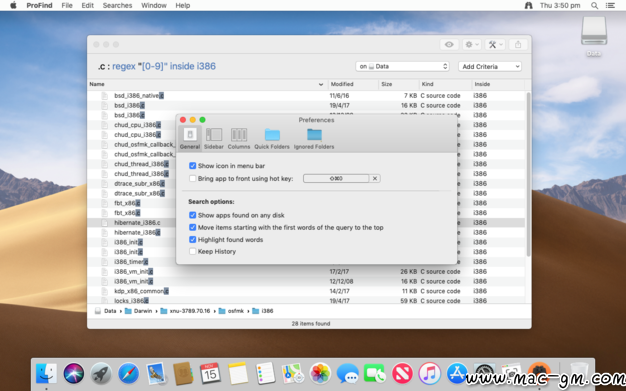Enable Bring app to front using hot key
626x391 pixels.
192,179
